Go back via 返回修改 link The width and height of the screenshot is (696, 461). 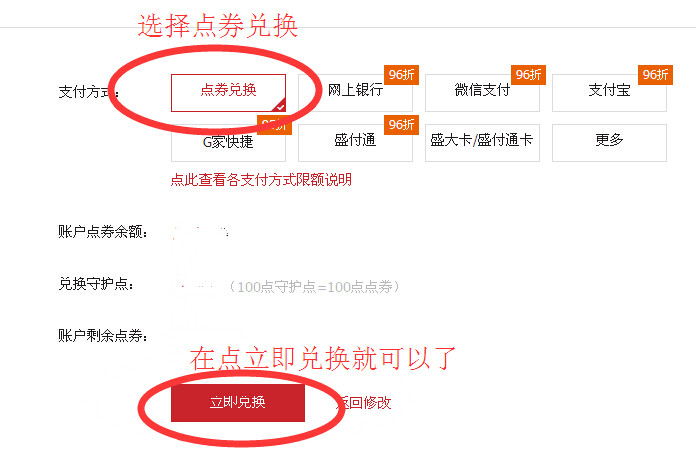tap(364, 403)
